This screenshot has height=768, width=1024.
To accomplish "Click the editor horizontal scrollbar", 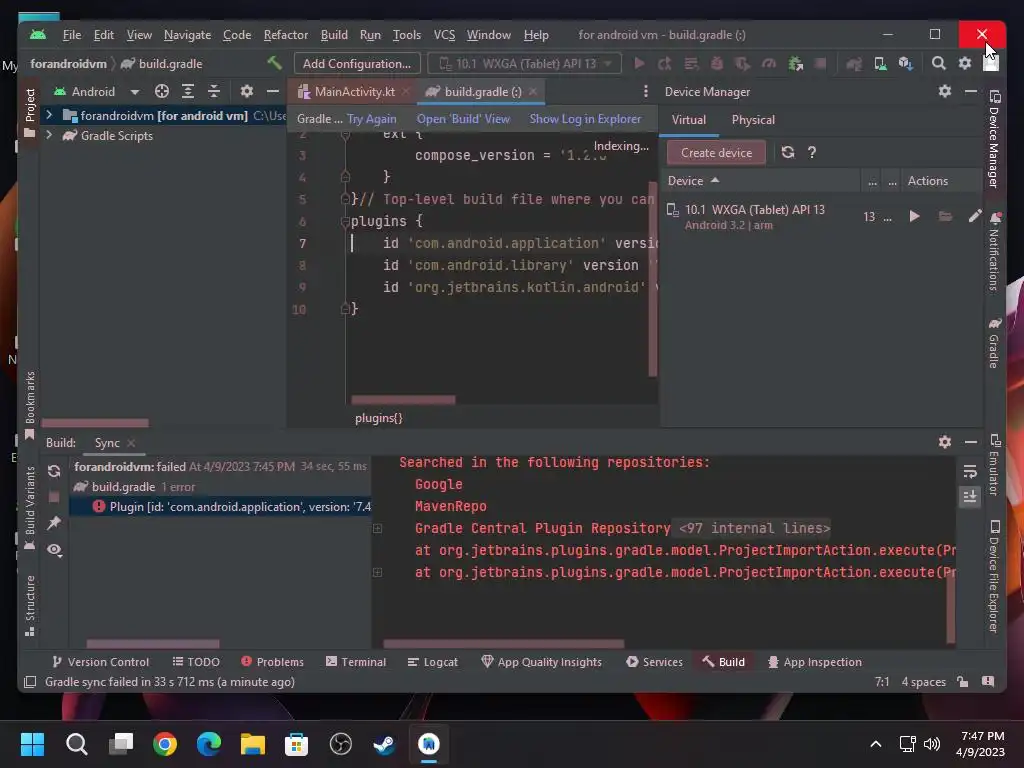I will (403, 399).
